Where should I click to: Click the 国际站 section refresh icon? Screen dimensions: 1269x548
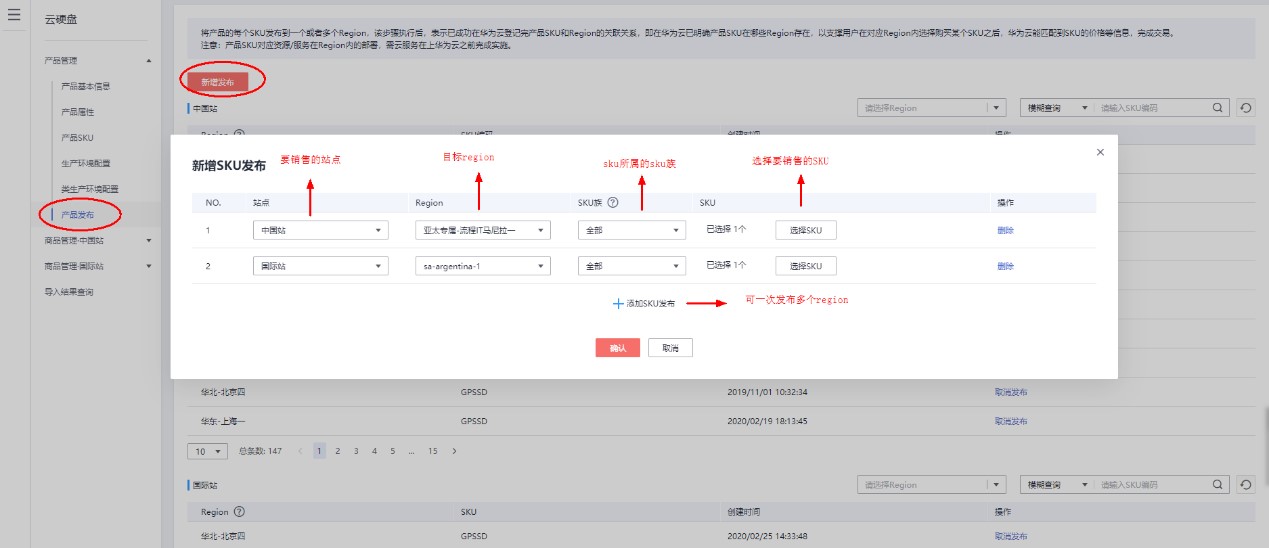pyautogui.click(x=1245, y=484)
